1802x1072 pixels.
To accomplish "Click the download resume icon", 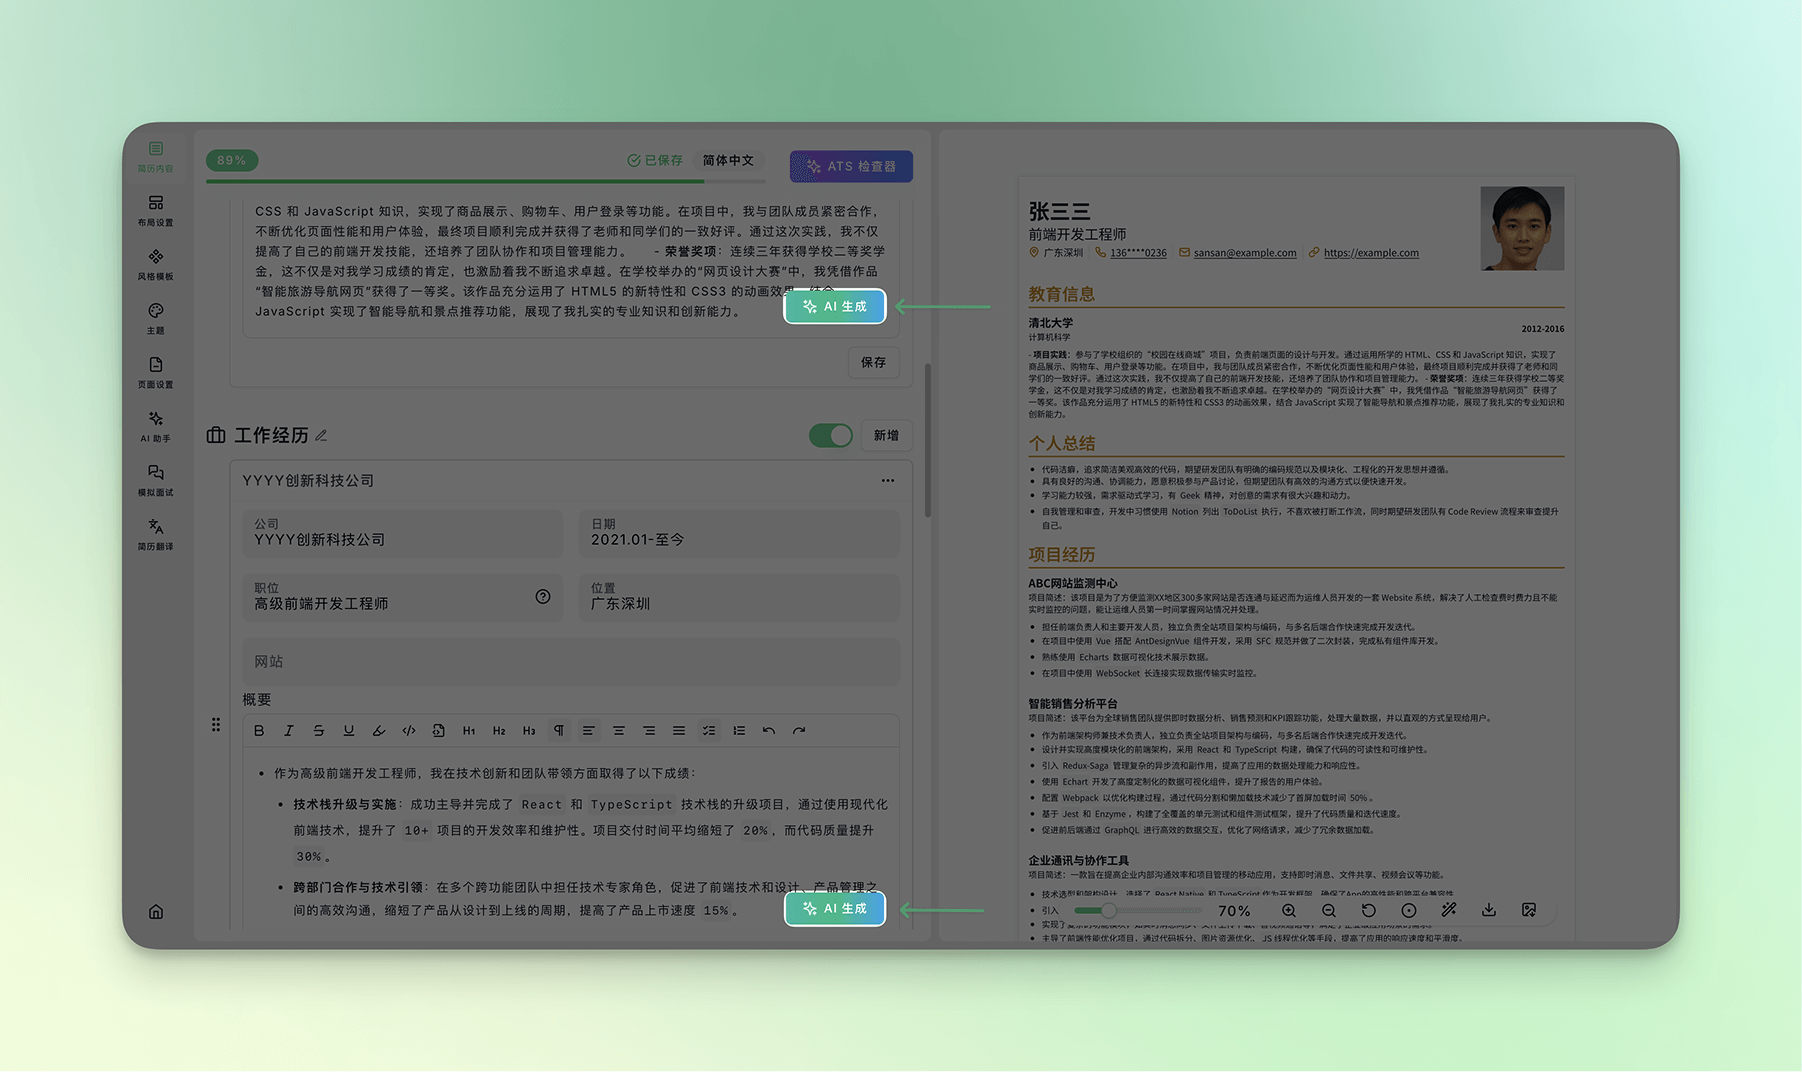I will point(1489,910).
